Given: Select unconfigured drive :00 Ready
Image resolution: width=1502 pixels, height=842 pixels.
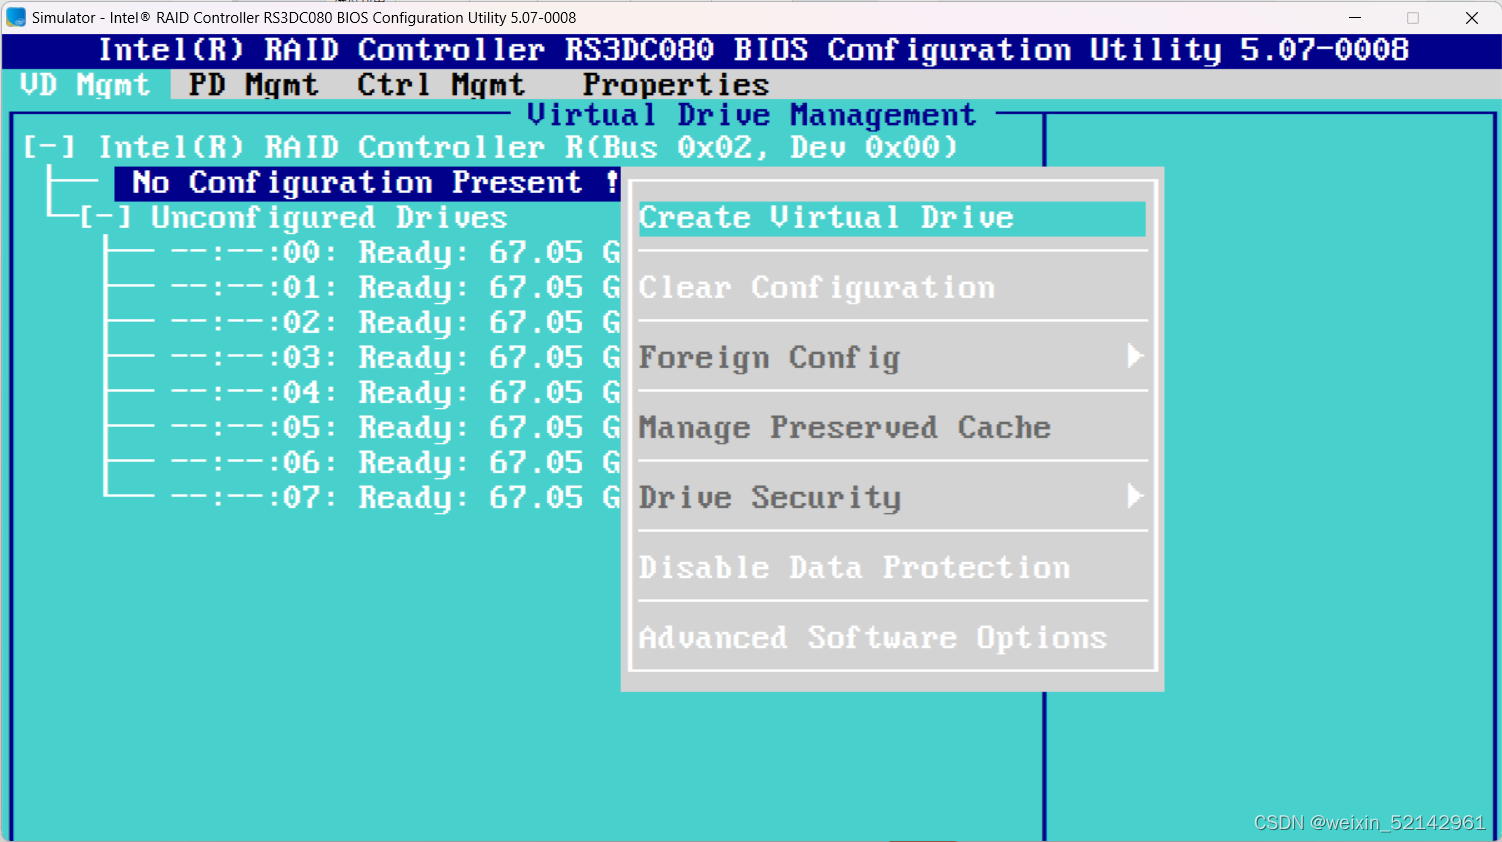Looking at the screenshot, I should click(395, 253).
